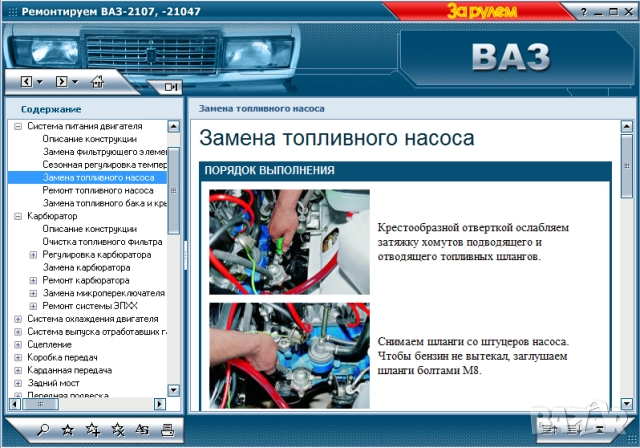Open the bookmarks star icon

pos(67,430)
